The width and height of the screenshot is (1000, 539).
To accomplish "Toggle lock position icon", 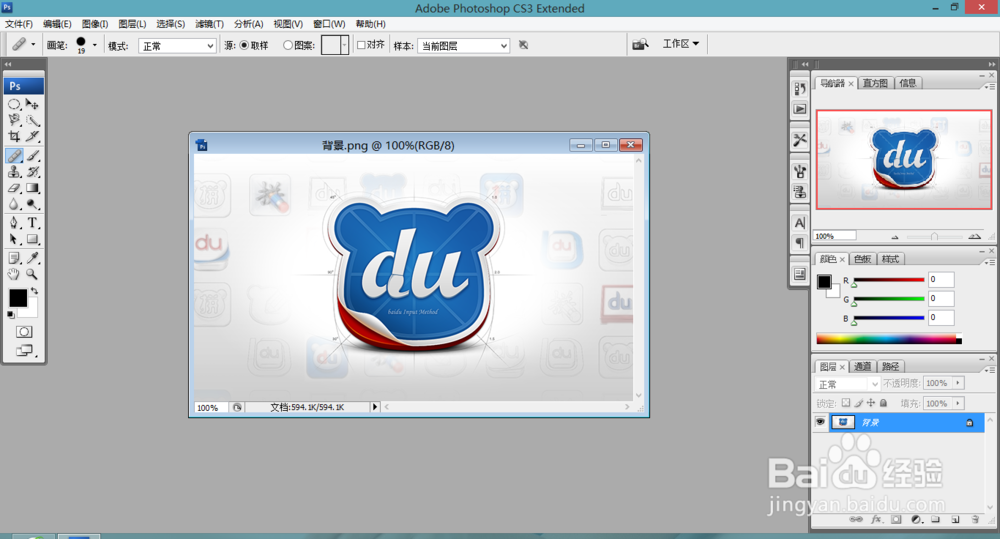I will tap(871, 402).
